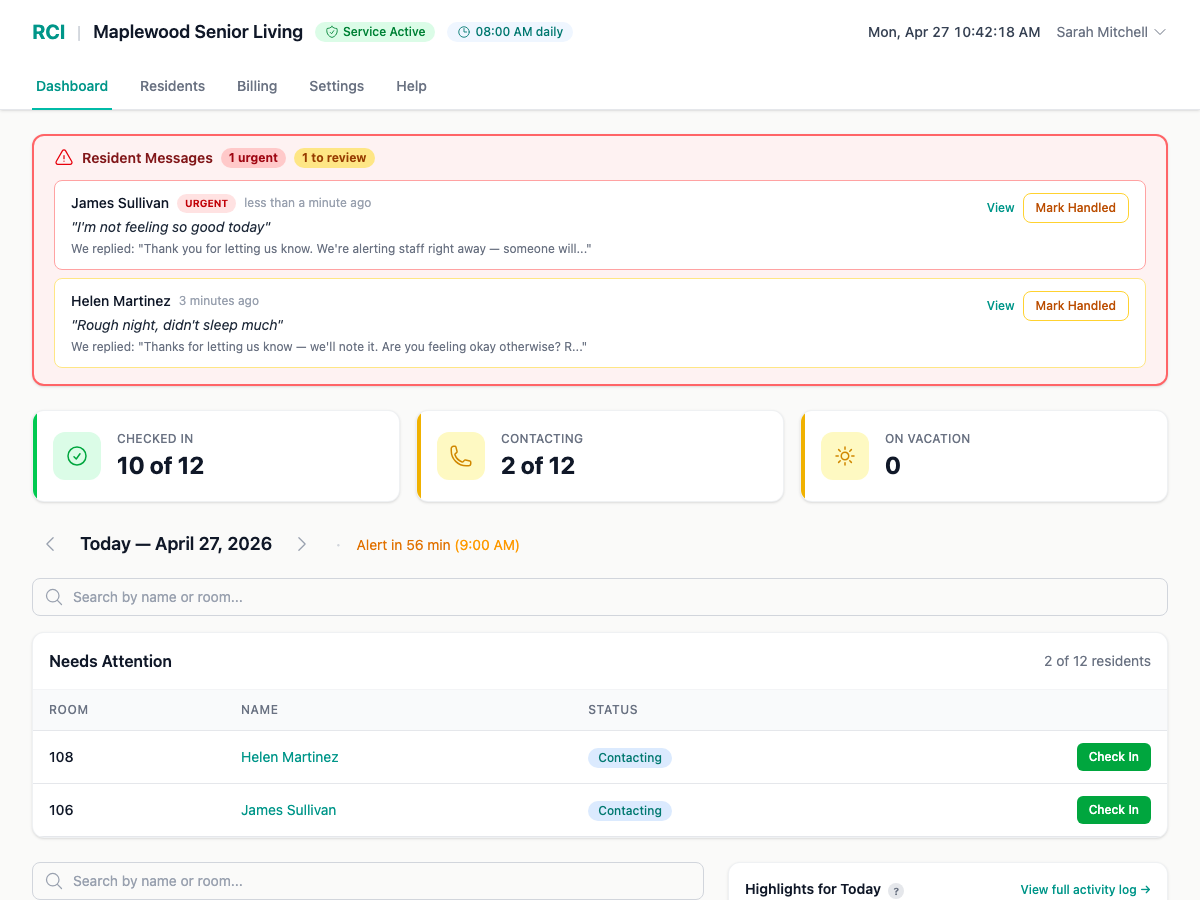Click the quote "Rough night, didn't sleep much"
The image size is (1200, 900).
click(x=177, y=325)
